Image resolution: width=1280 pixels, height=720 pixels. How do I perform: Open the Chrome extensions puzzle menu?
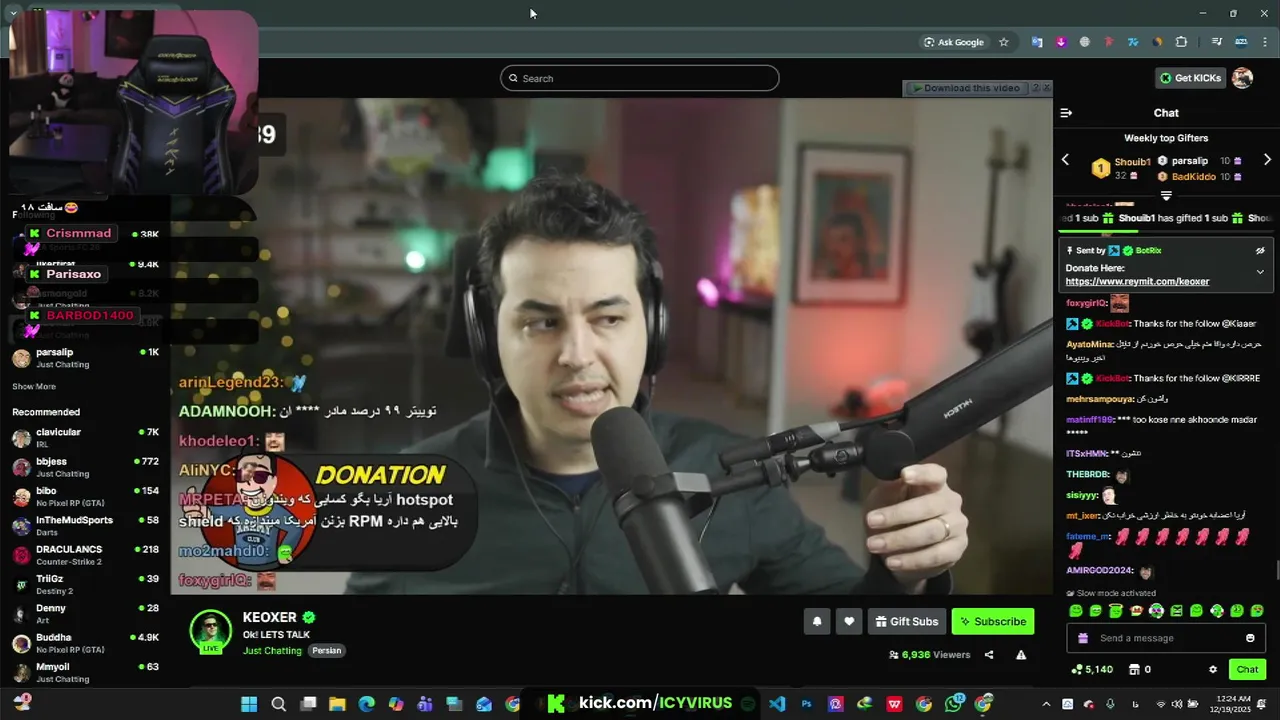click(x=1181, y=42)
